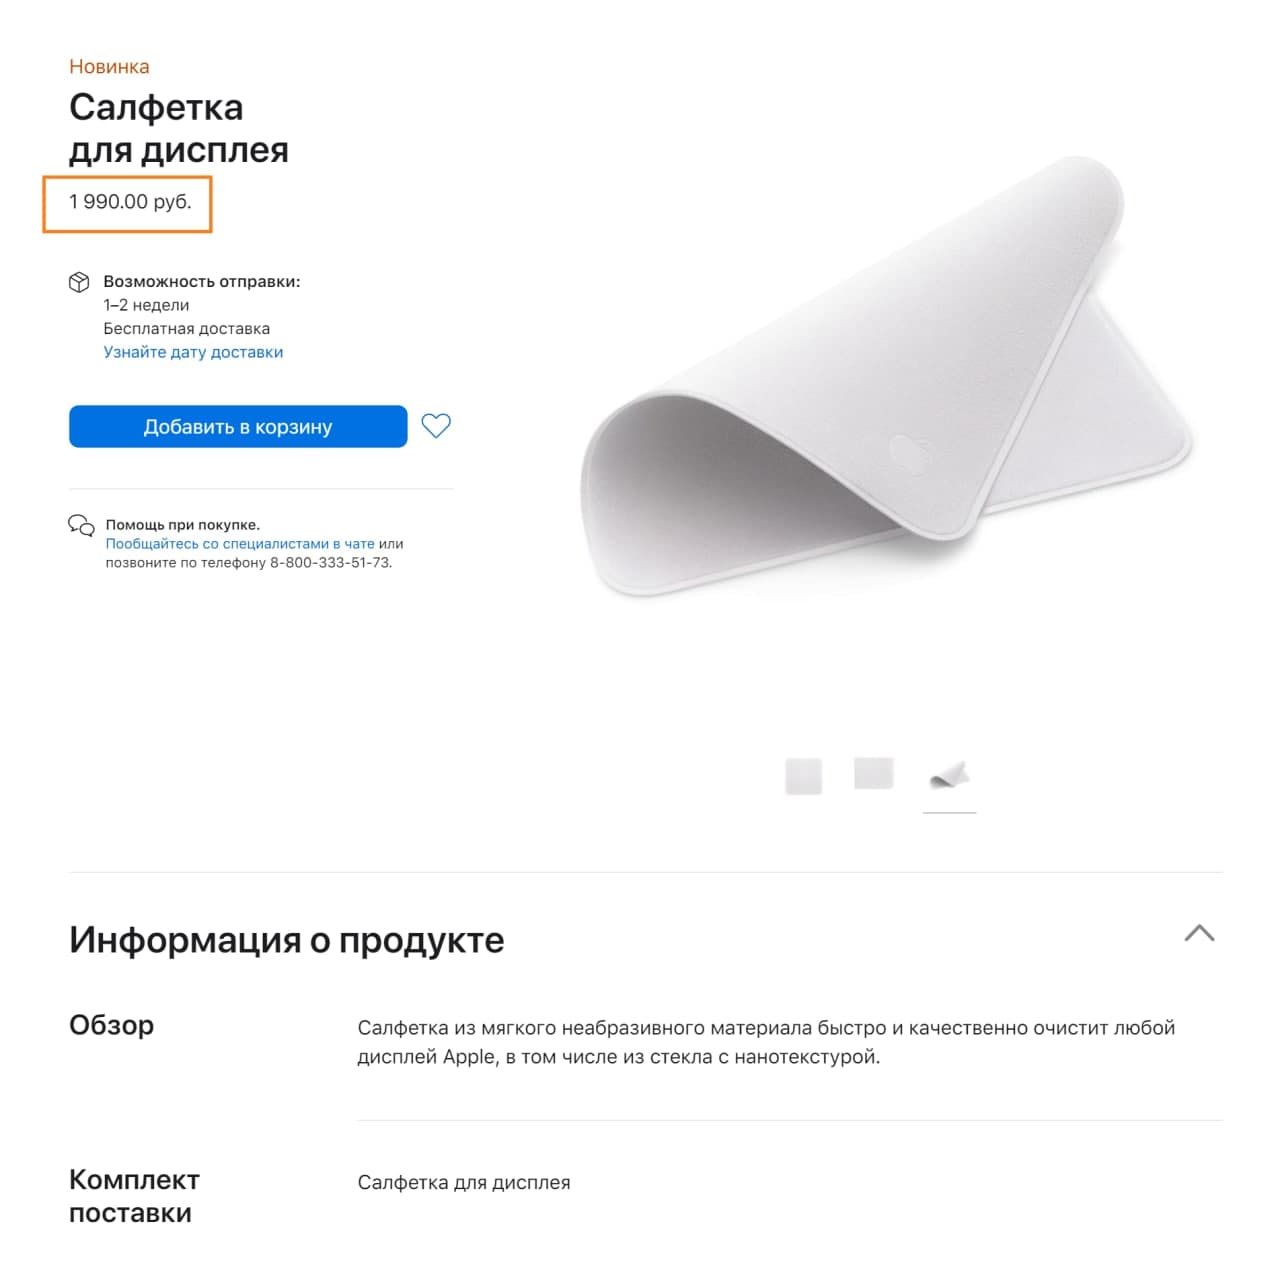
Task: Click the chat bubbles help icon
Action: 81,525
